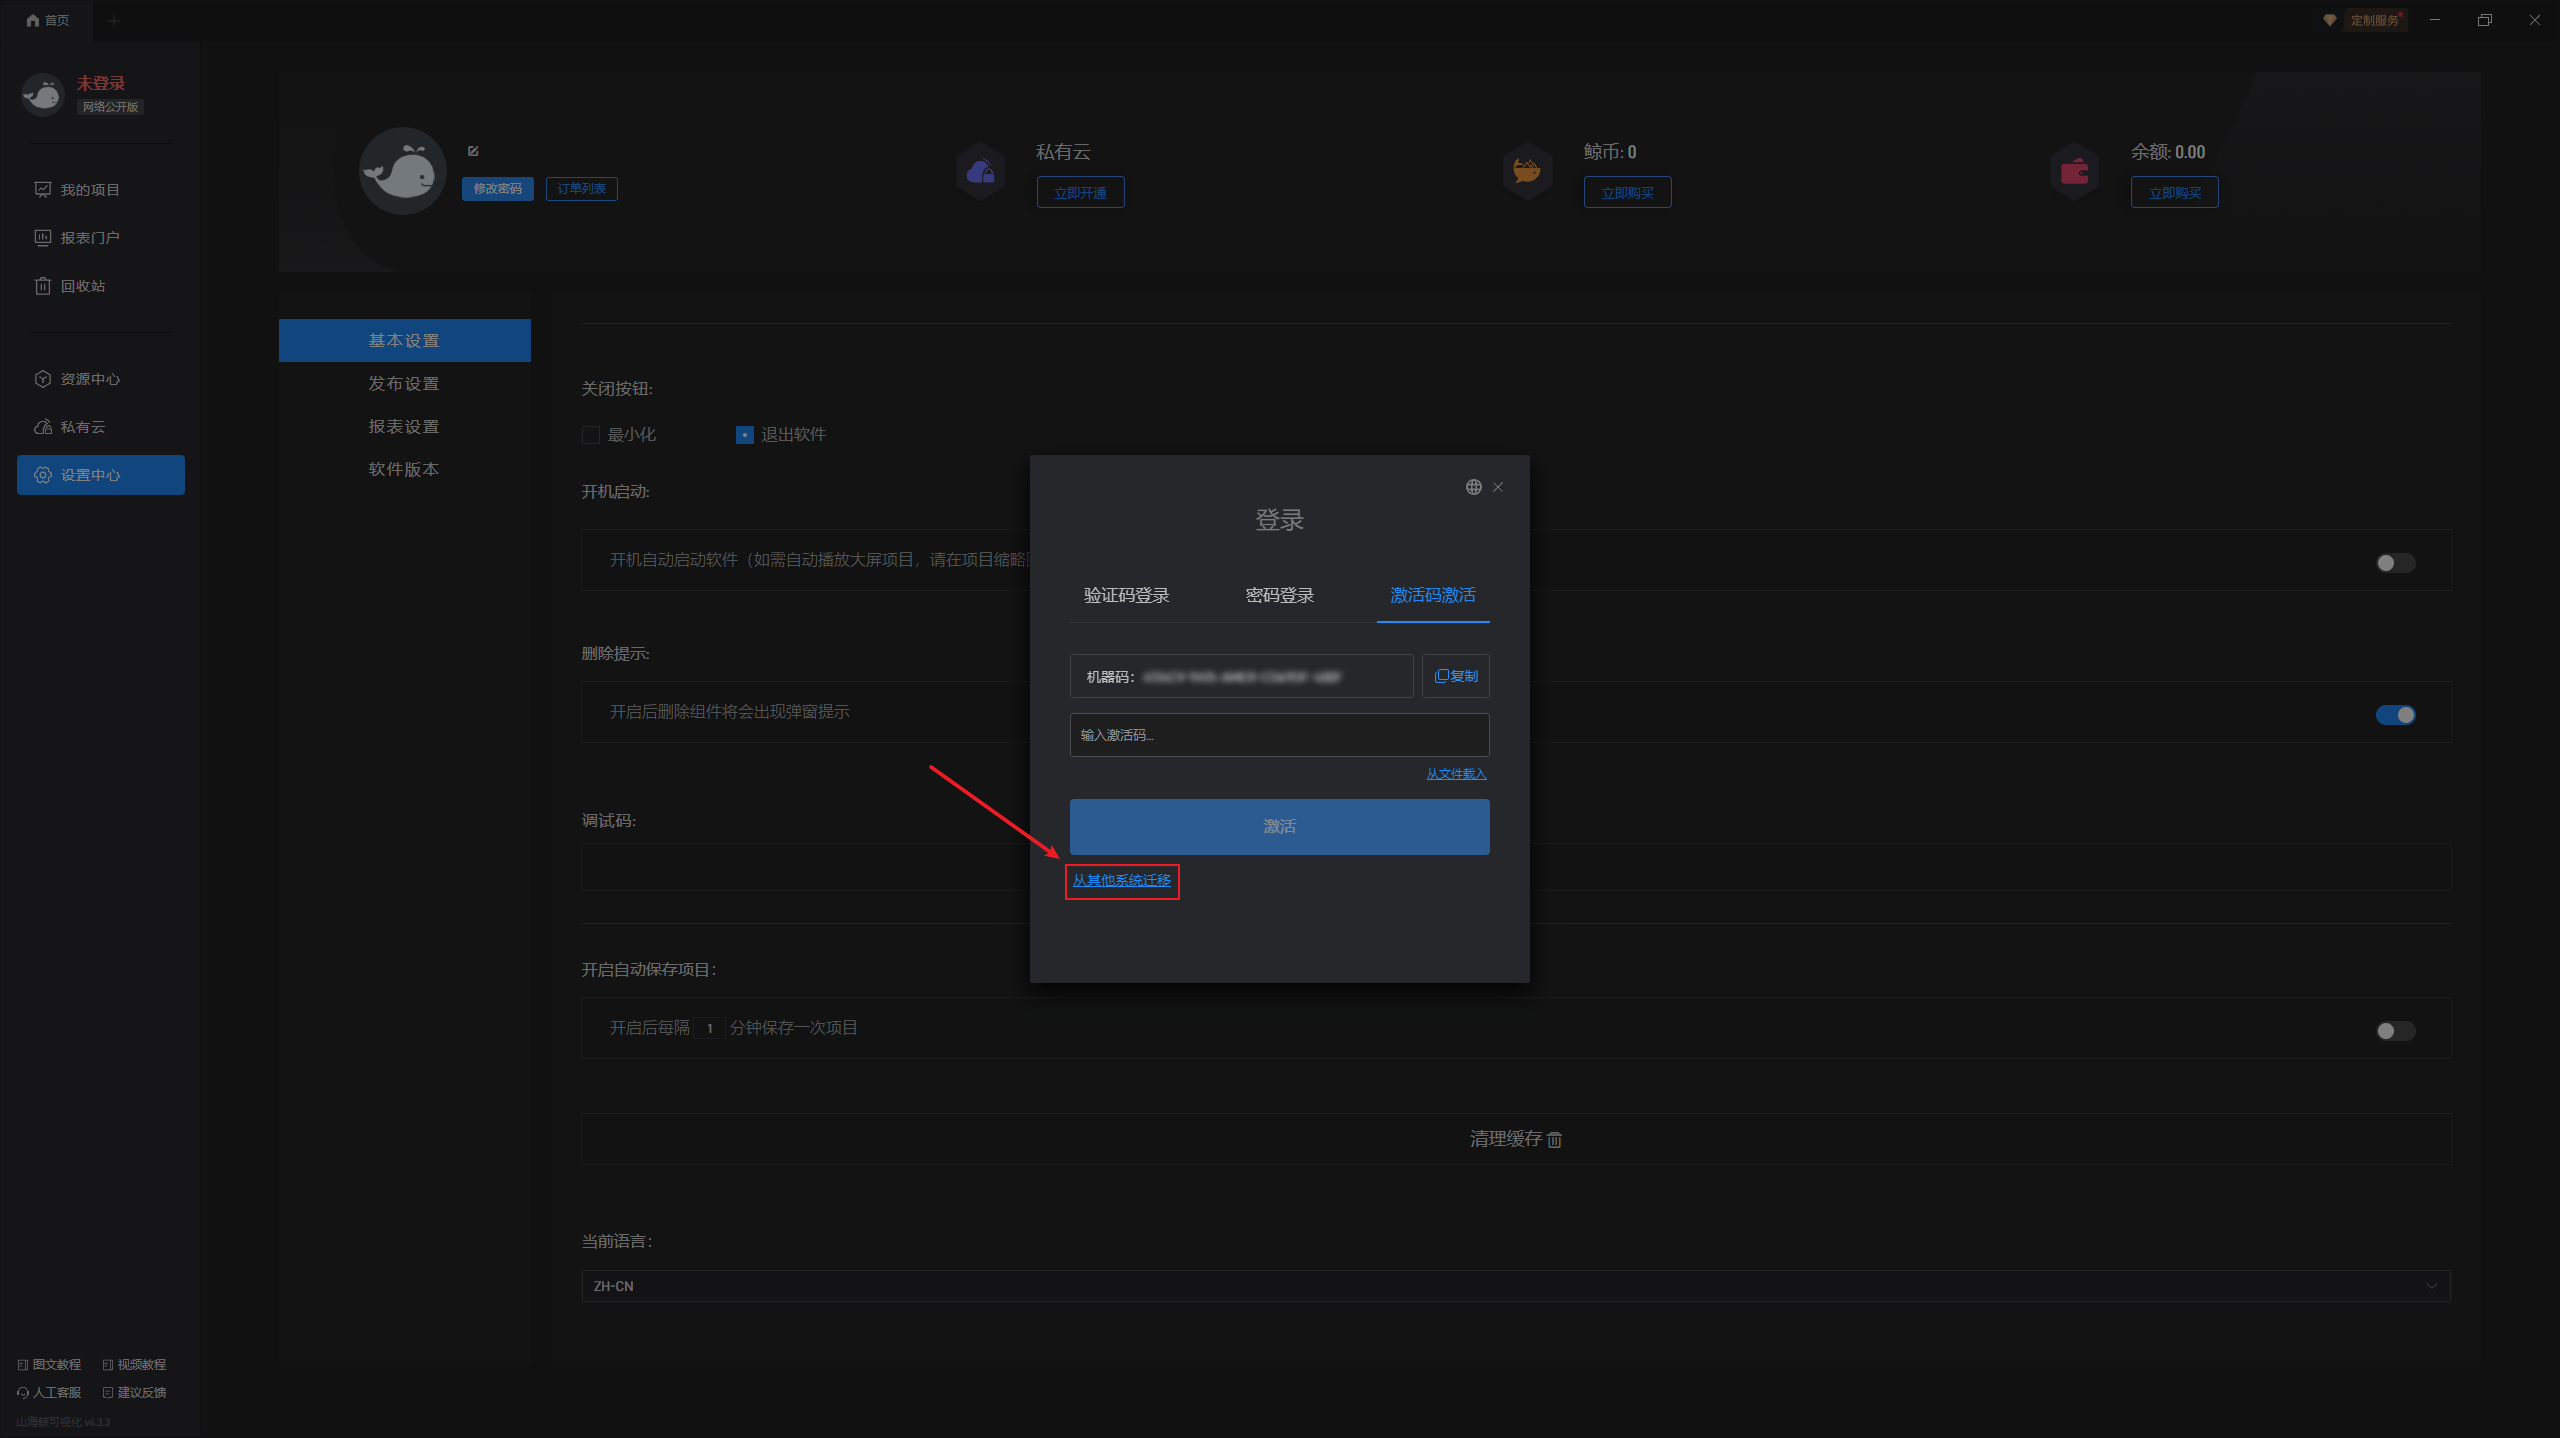Expand the ZH-CN language dropdown
Viewport: 2560px width, 1438px height.
click(1515, 1286)
